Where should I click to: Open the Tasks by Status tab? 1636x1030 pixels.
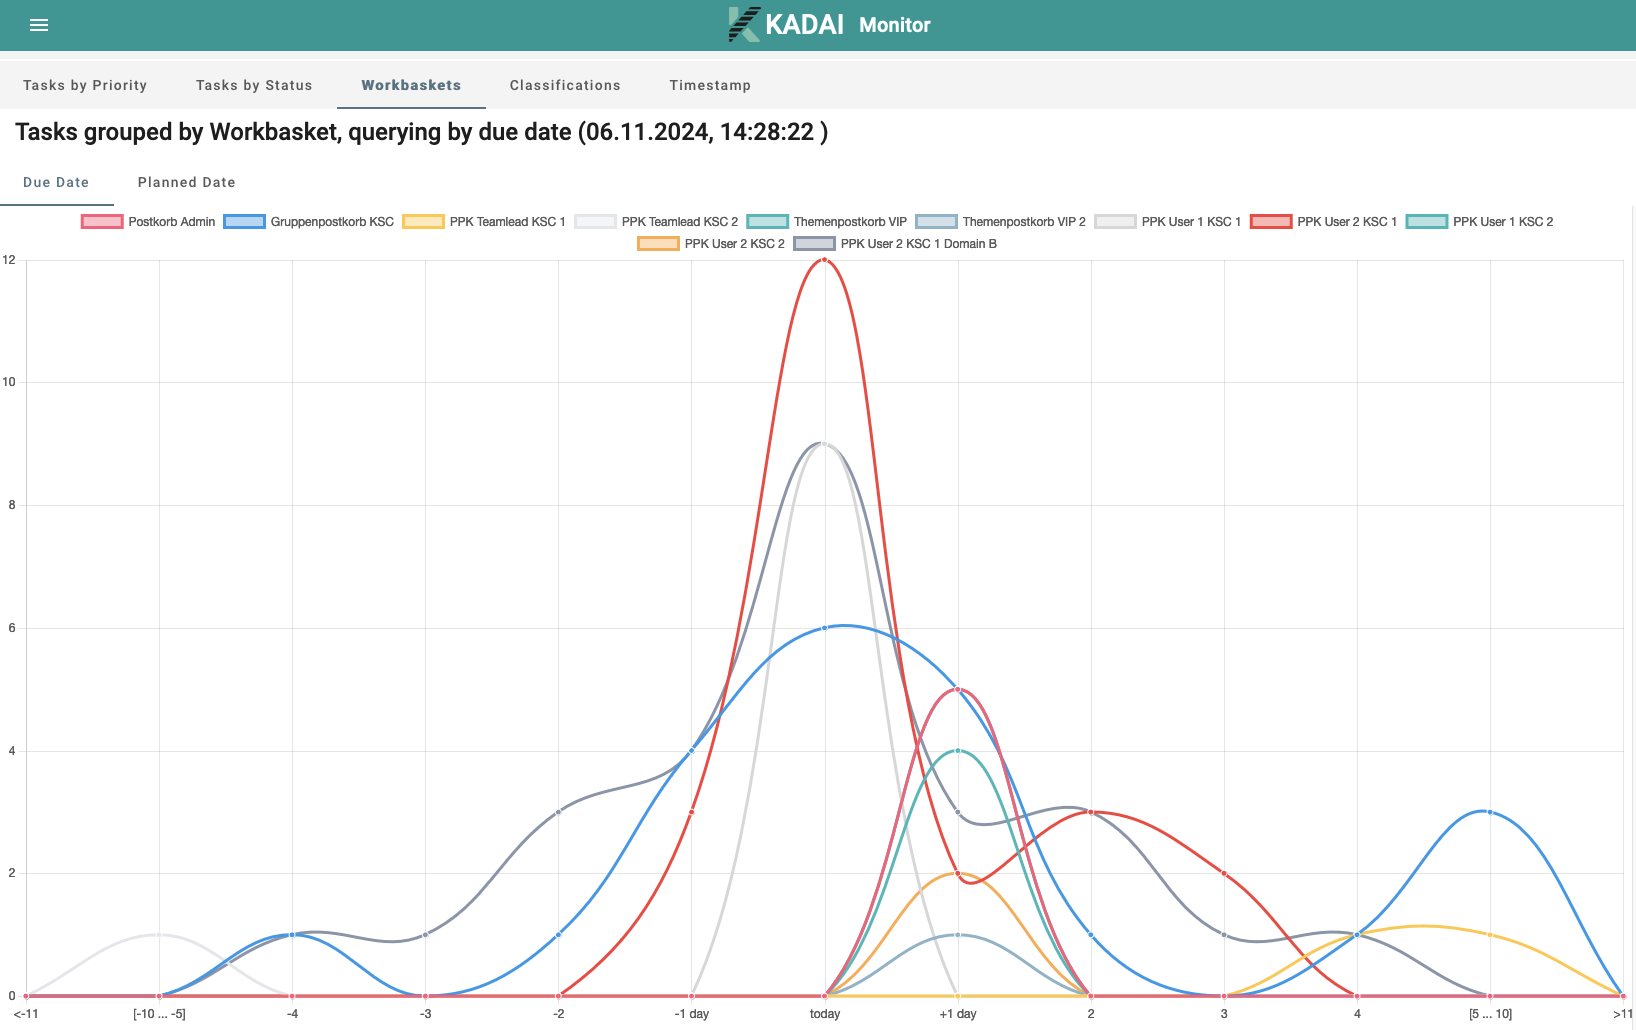click(254, 85)
